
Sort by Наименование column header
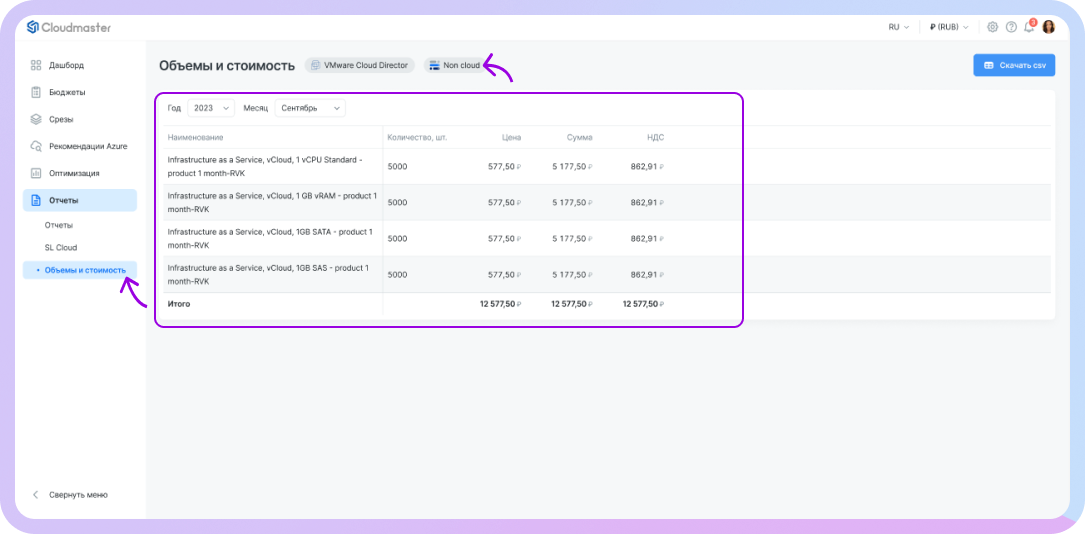point(195,137)
